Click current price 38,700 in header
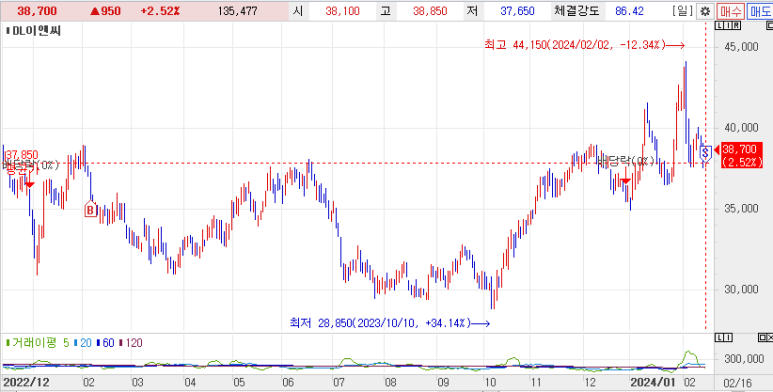This screenshot has width=773, height=392. pos(37,11)
